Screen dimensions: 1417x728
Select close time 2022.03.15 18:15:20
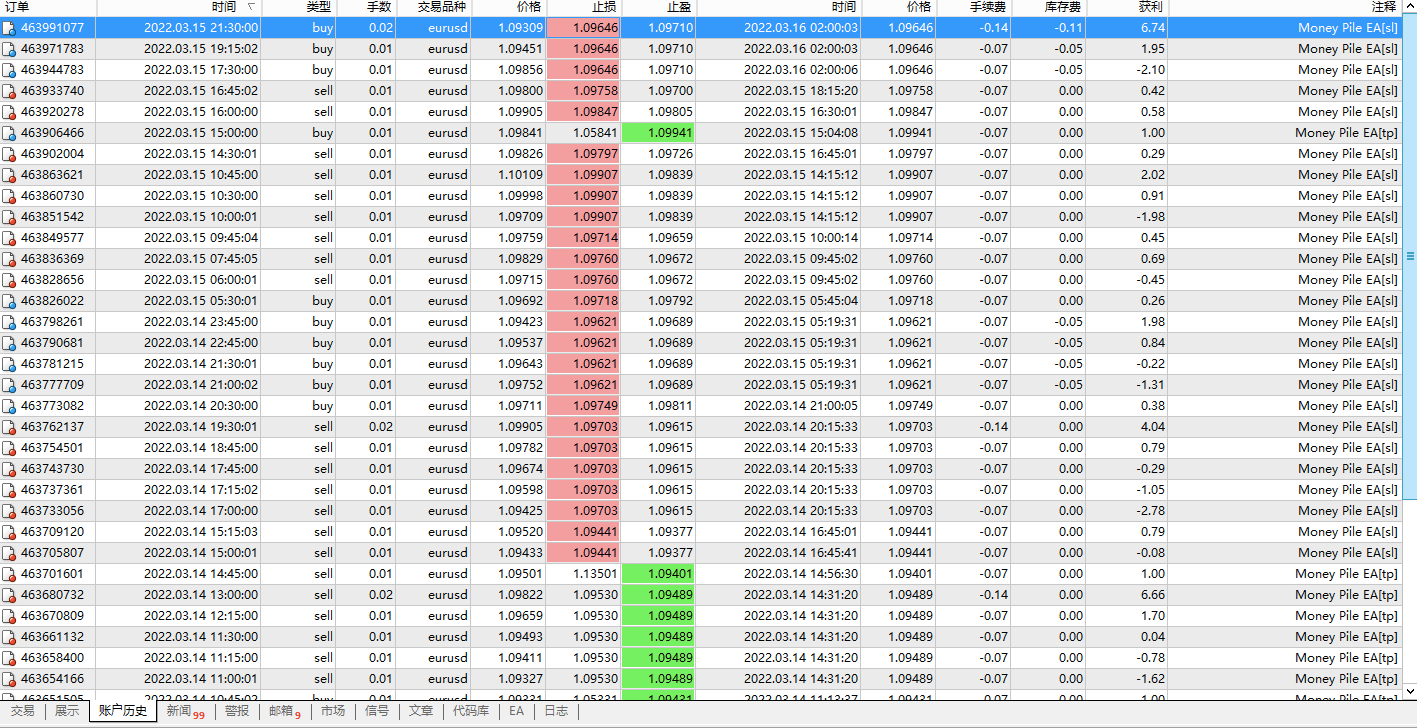point(801,91)
